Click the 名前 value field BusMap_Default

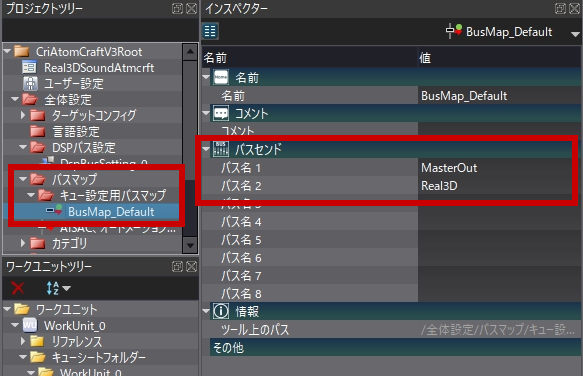point(499,96)
